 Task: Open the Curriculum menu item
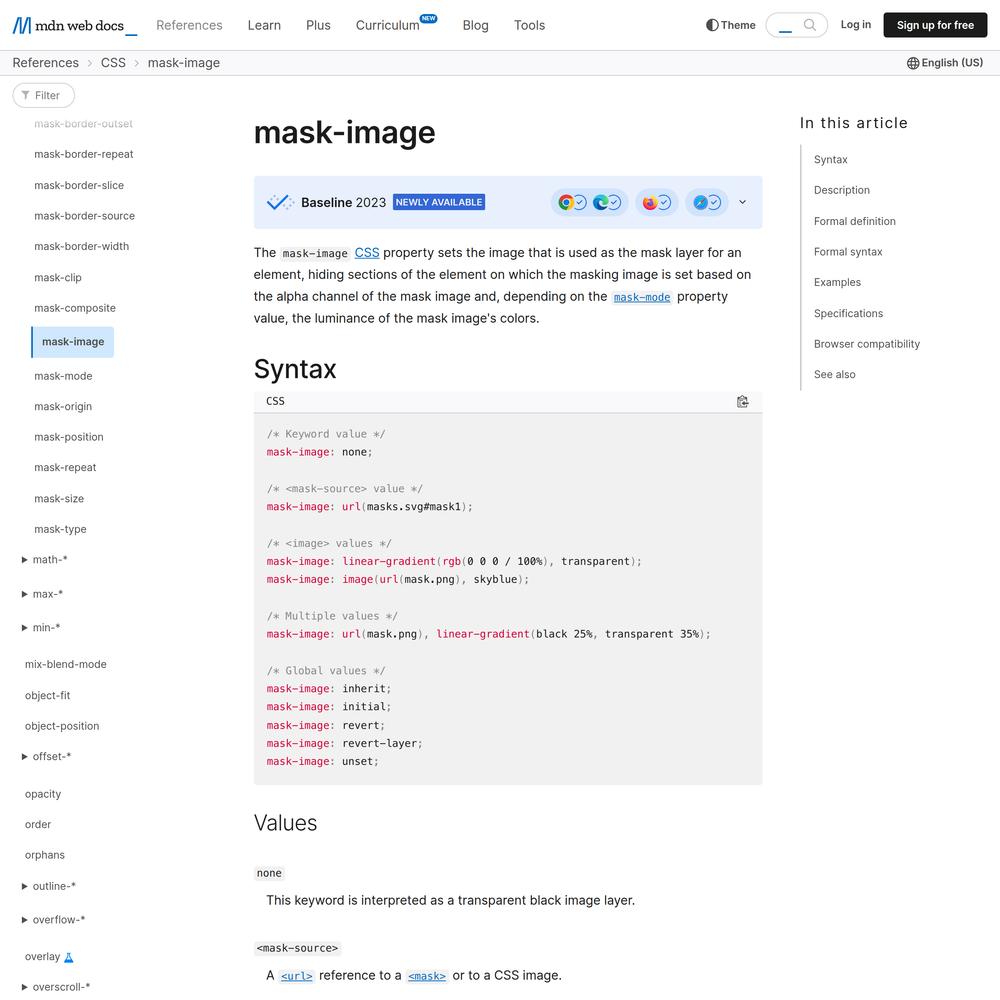coord(387,25)
